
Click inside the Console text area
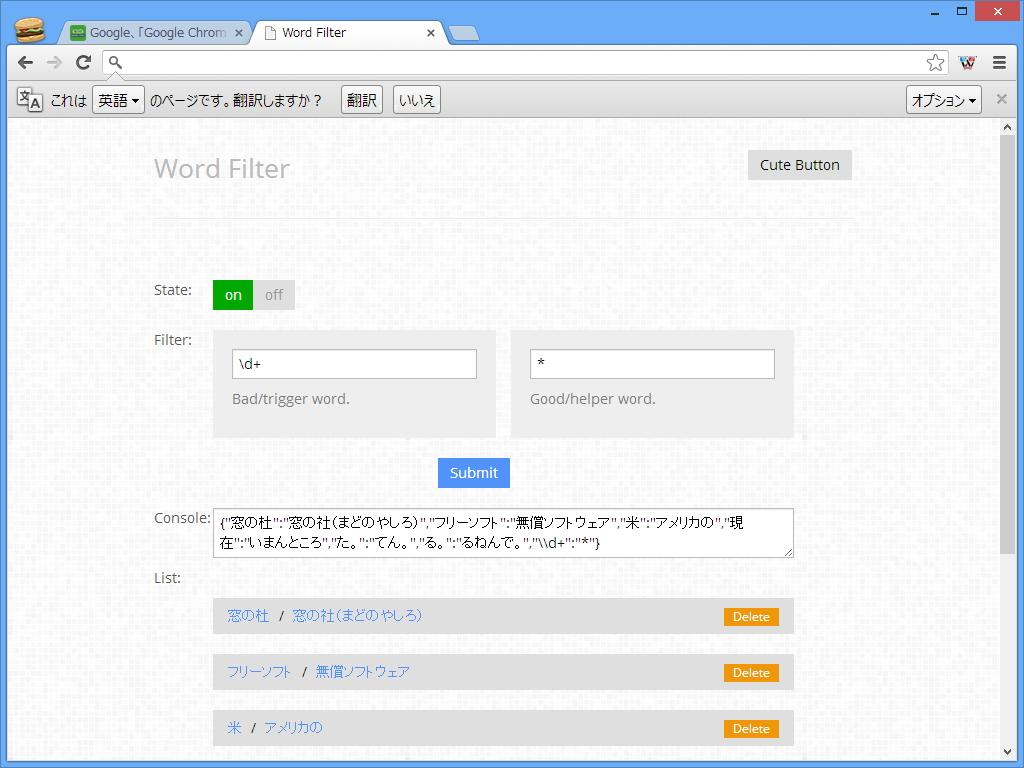click(x=503, y=532)
